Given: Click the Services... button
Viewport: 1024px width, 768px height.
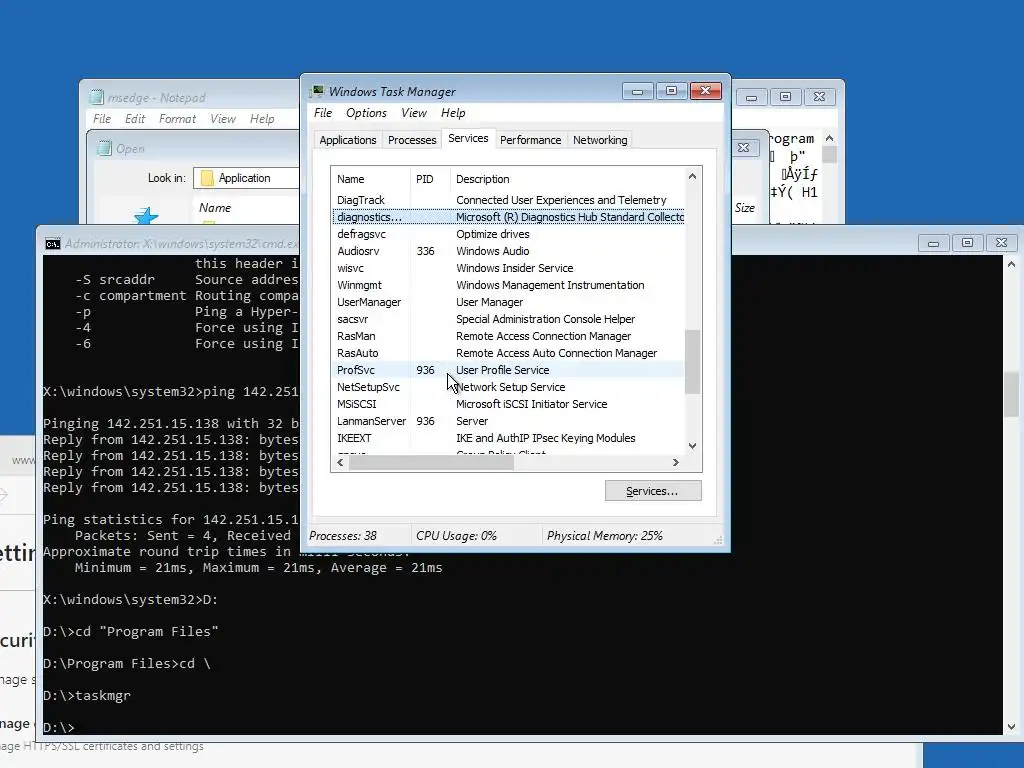Looking at the screenshot, I should point(653,491).
